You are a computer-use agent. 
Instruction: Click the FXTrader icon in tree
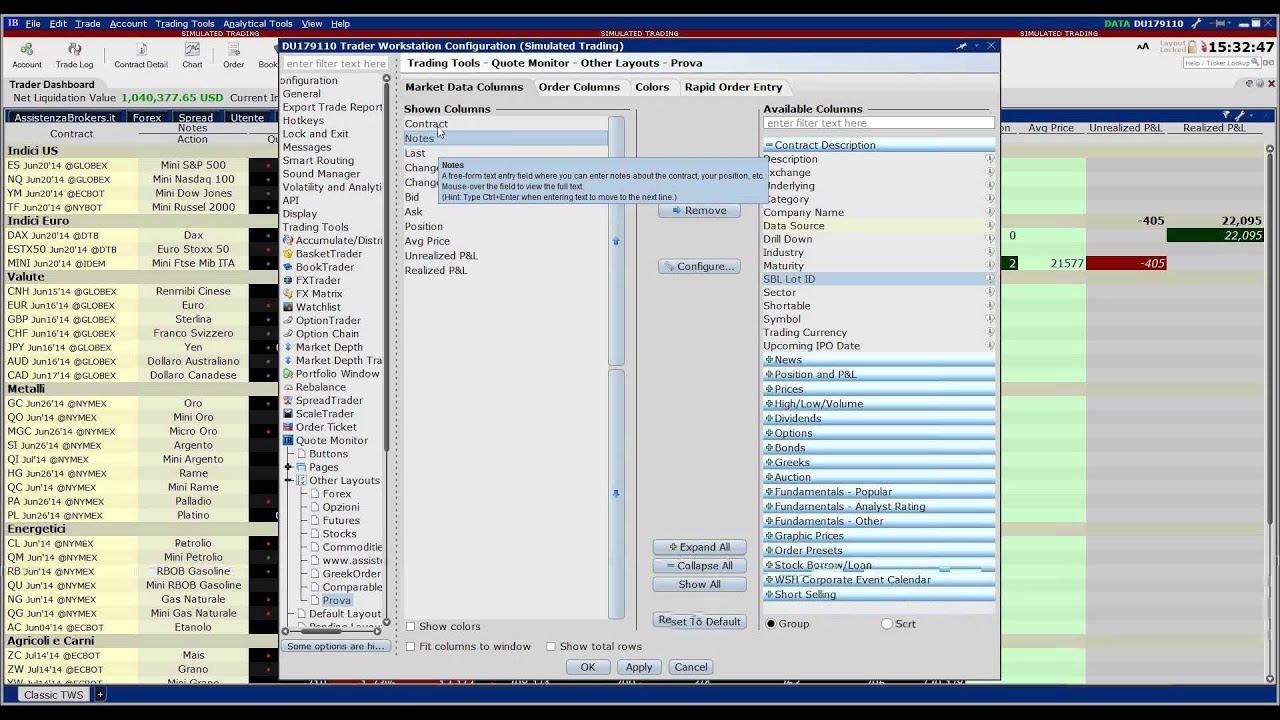288,280
